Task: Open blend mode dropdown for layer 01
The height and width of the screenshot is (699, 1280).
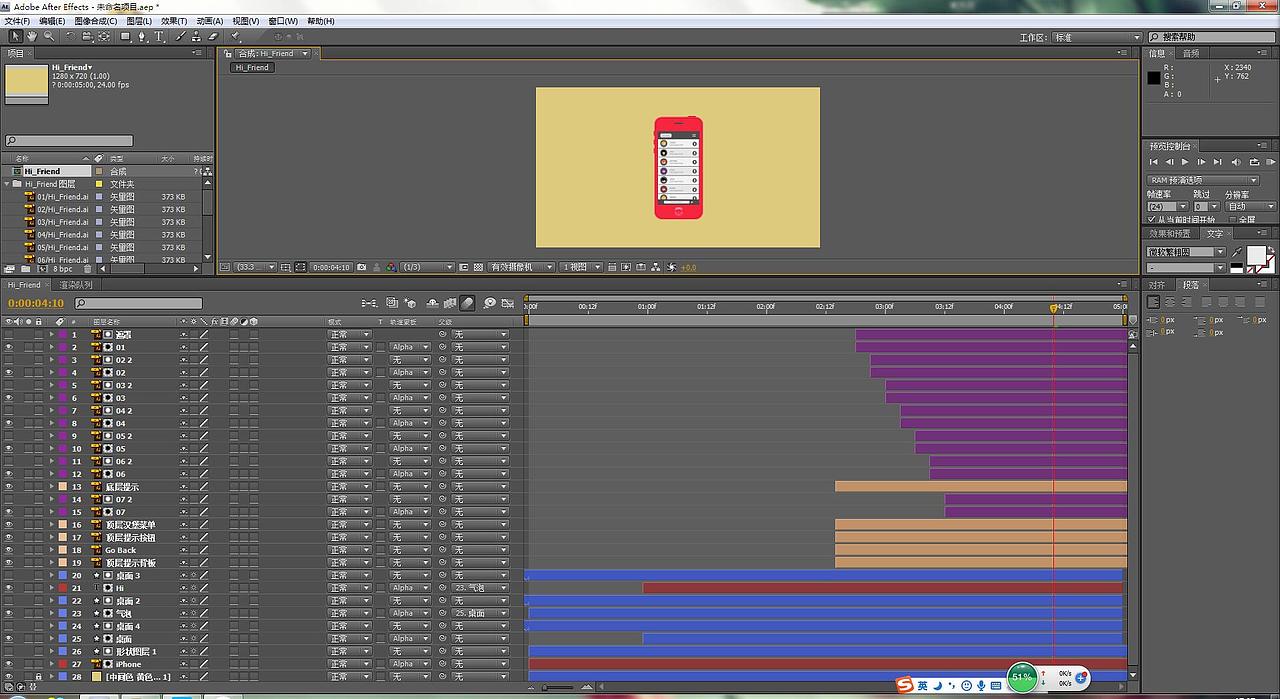Action: (349, 347)
